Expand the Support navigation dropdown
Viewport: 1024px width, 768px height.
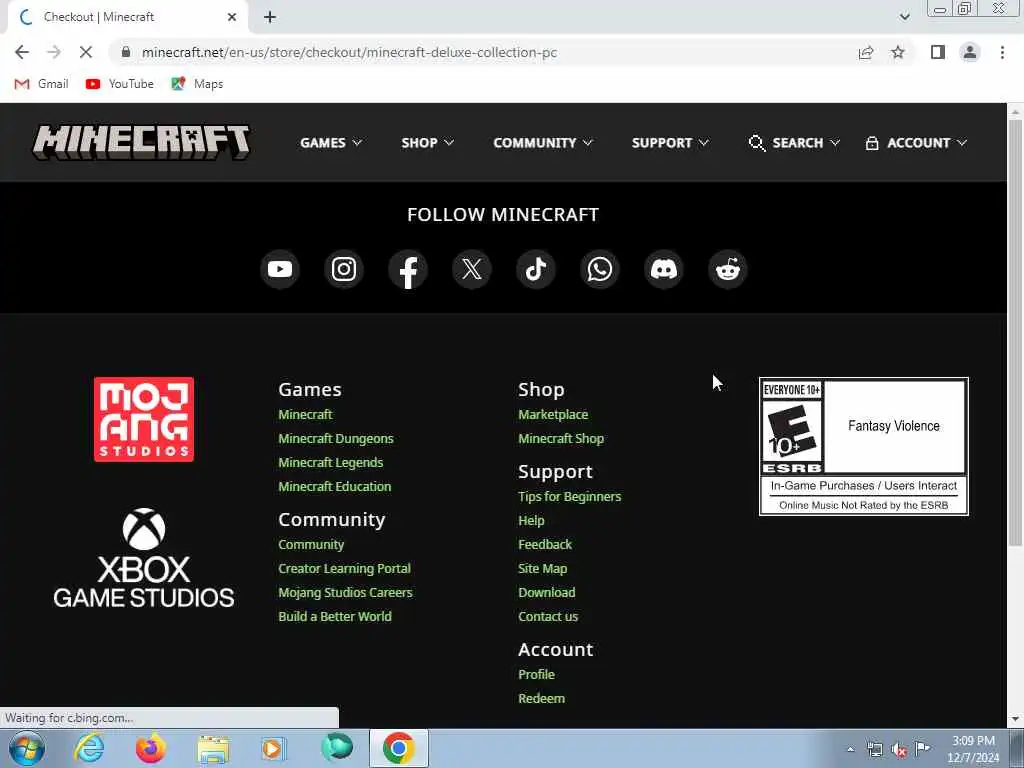click(670, 142)
